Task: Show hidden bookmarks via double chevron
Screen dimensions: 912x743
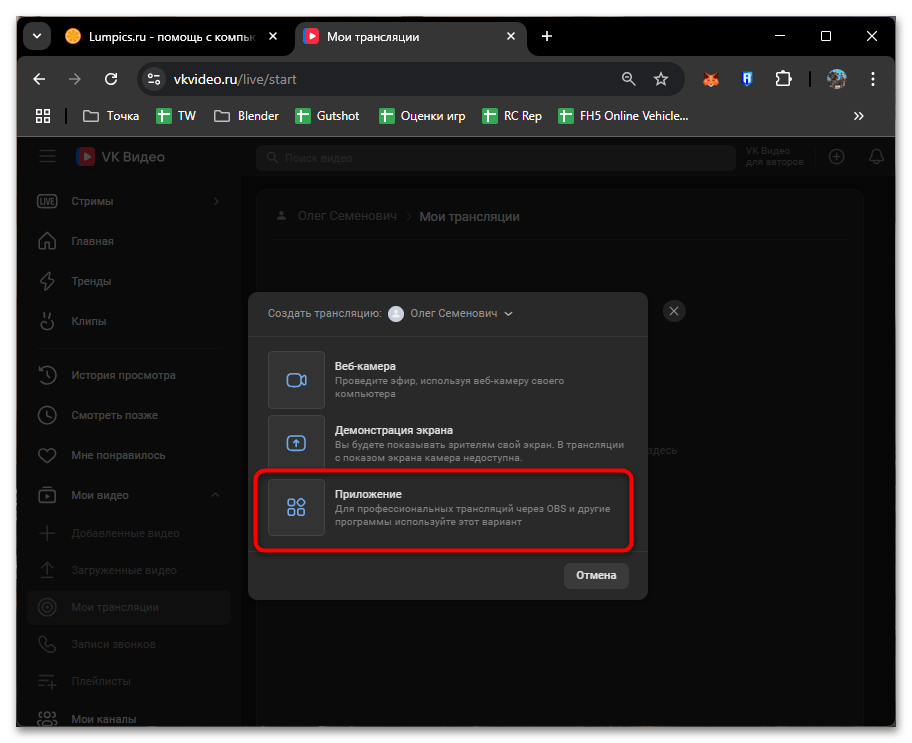Action: point(858,116)
